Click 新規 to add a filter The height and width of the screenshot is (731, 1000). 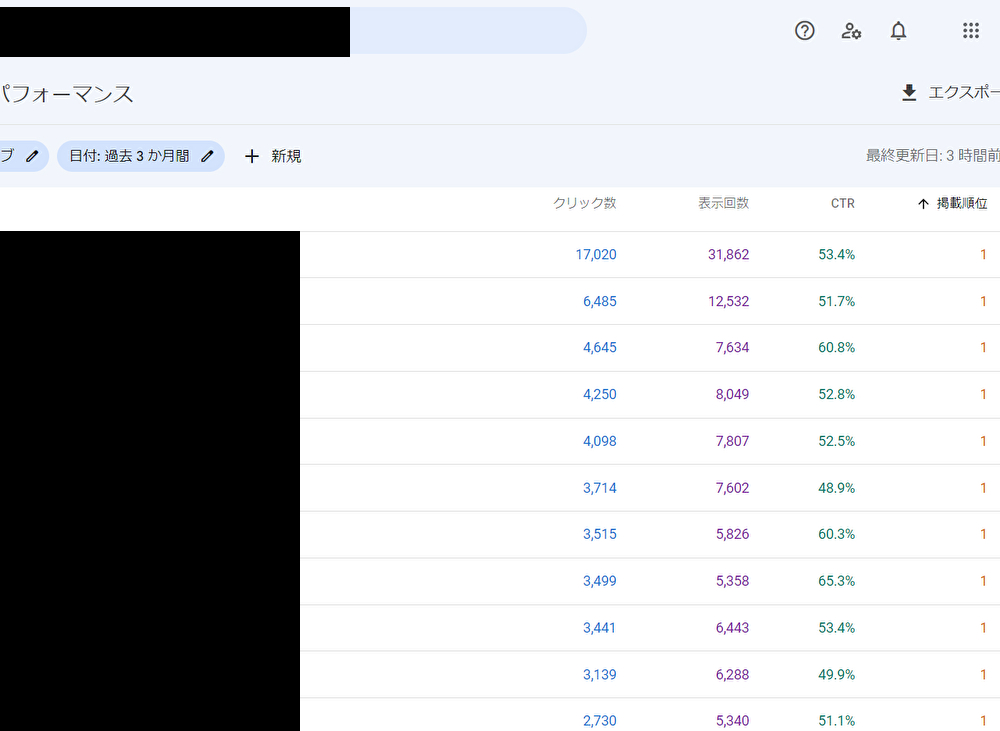tap(284, 156)
